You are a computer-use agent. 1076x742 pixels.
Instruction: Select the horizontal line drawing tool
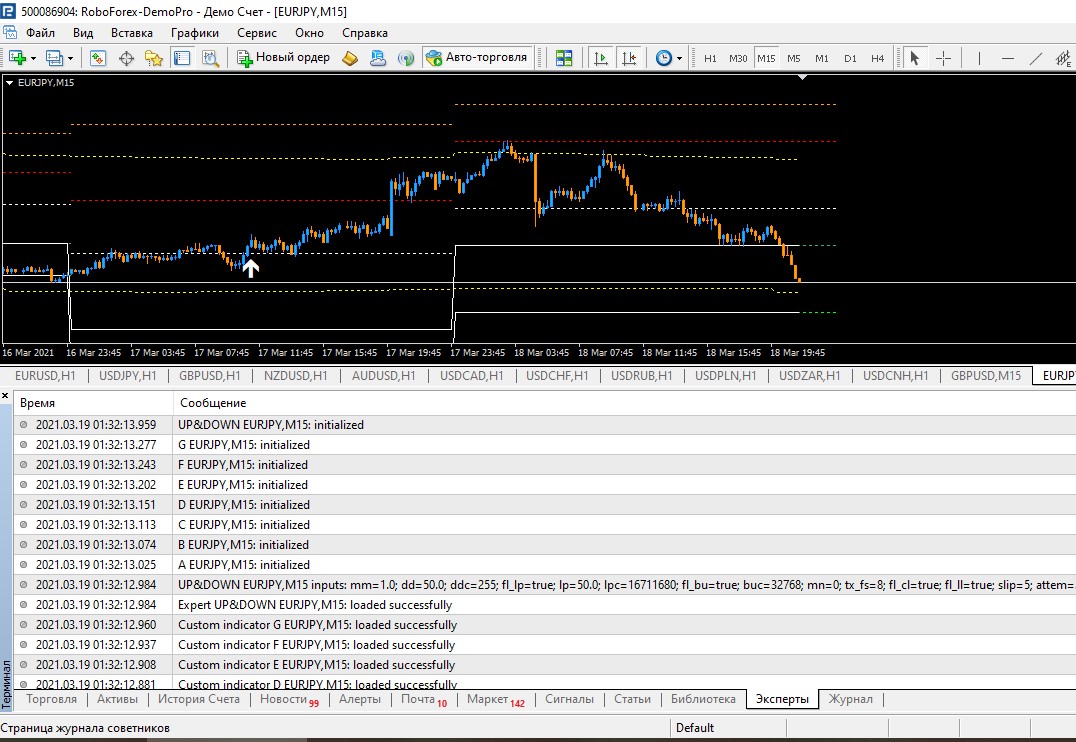click(x=1007, y=58)
